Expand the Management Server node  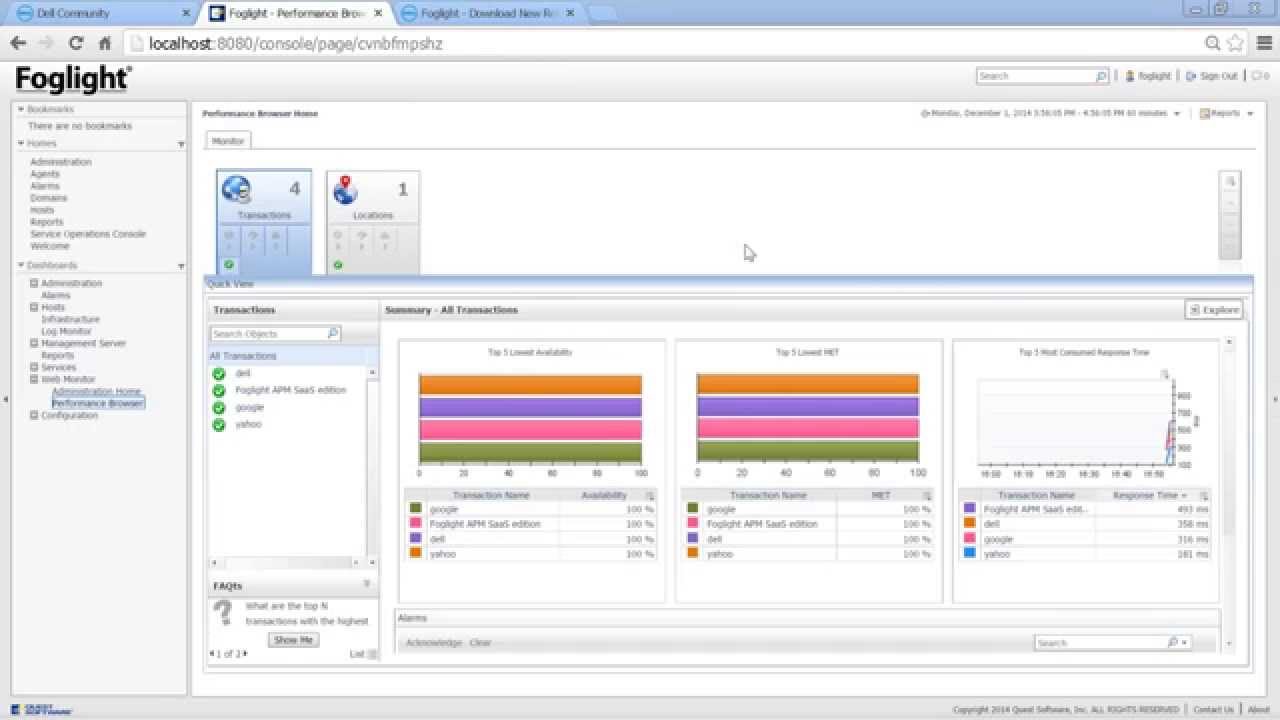(x=34, y=344)
